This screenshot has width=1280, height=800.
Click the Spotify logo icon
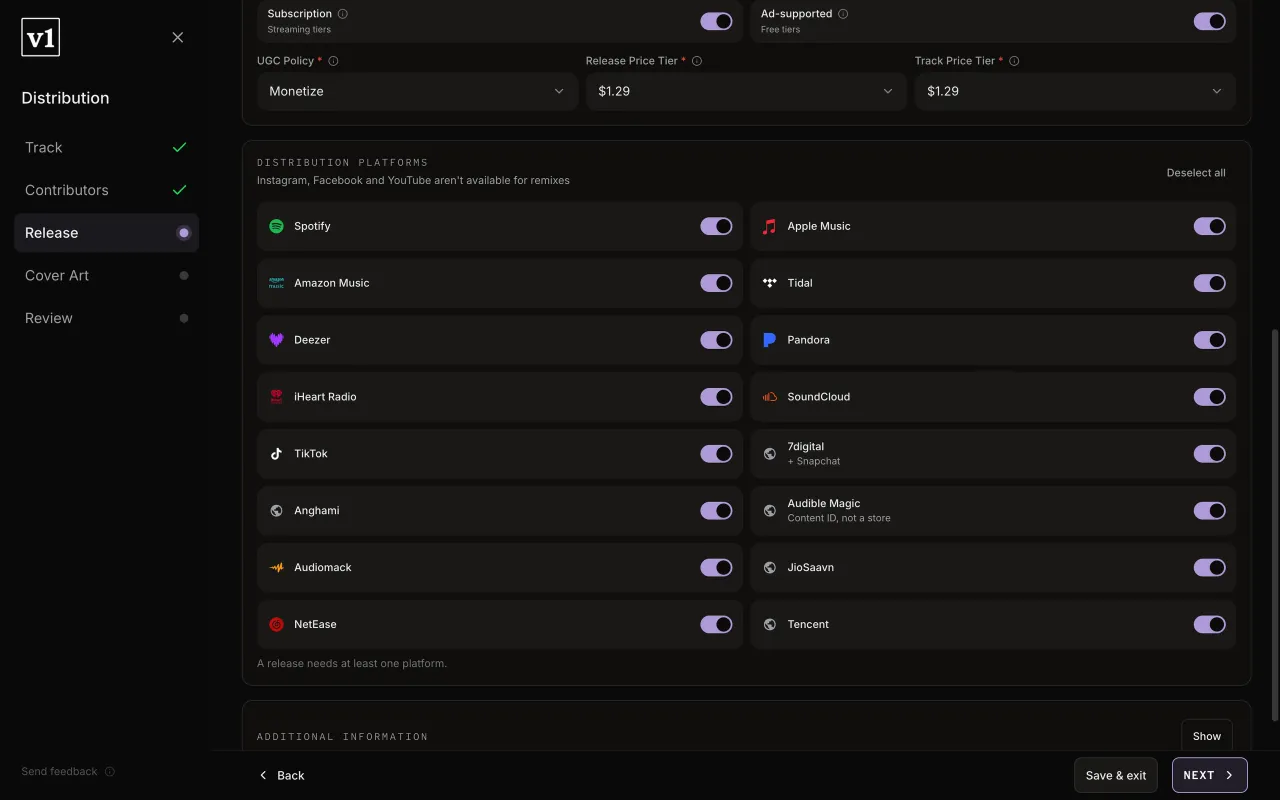pyautogui.click(x=277, y=226)
